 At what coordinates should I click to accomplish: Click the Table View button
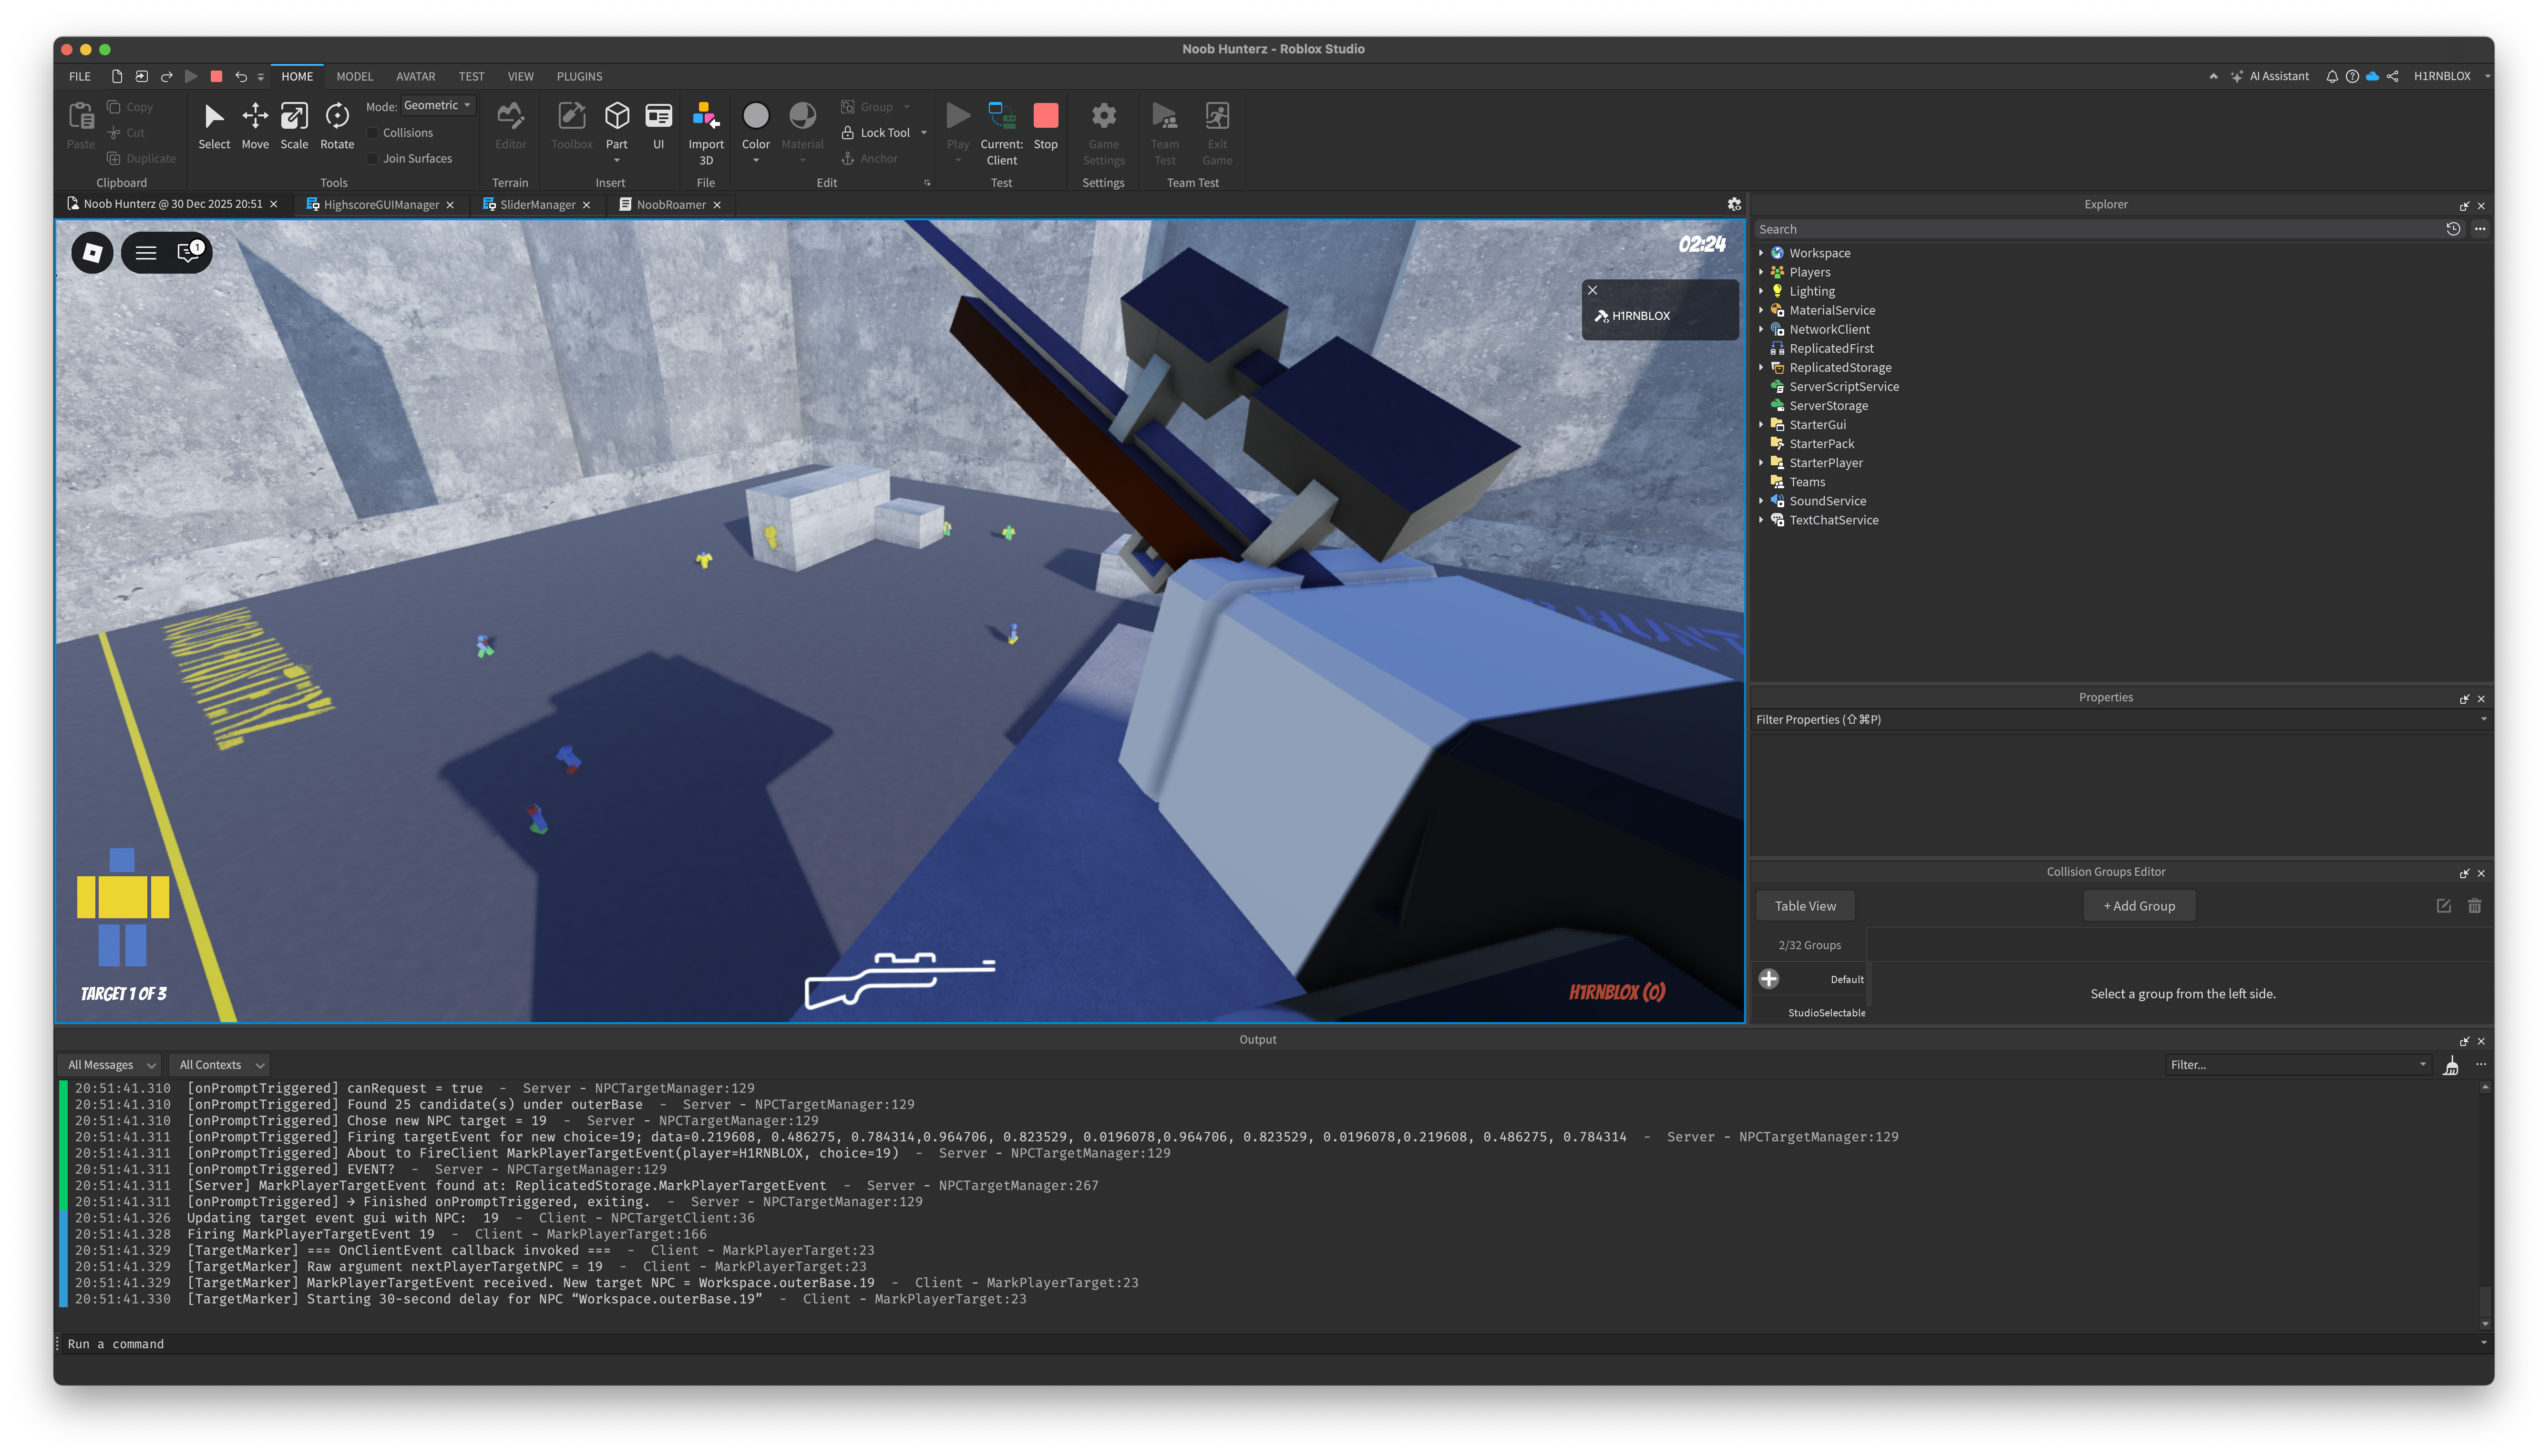coord(1805,906)
